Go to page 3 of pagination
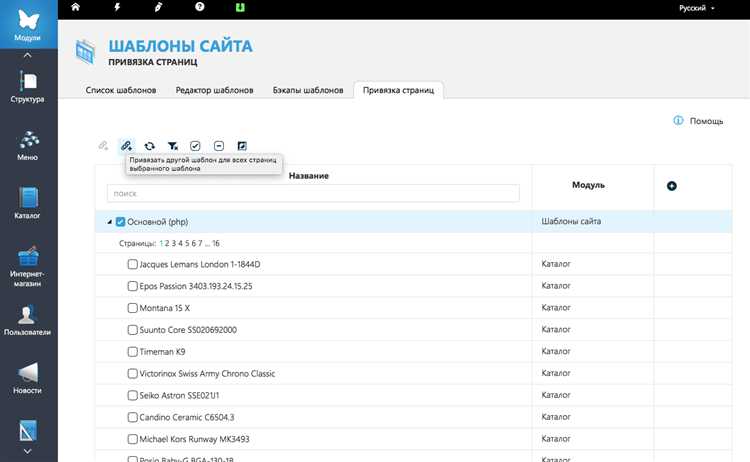Screen dimensions: 750x462 (174, 243)
